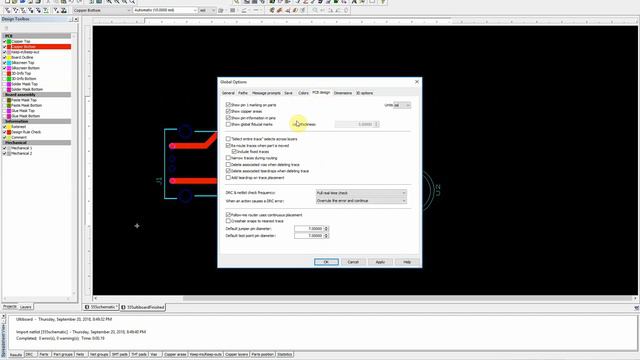Toggle Re-route traces when part is moved
The width and height of the screenshot is (640, 360).
pyautogui.click(x=228, y=146)
